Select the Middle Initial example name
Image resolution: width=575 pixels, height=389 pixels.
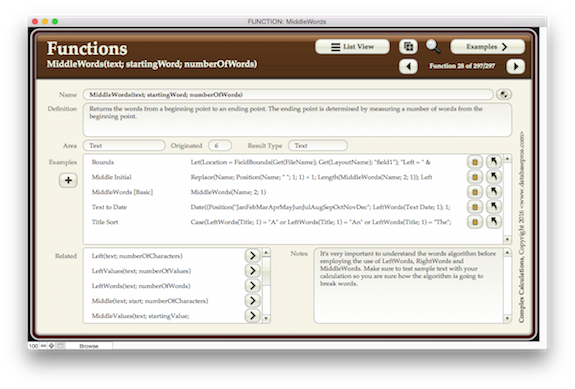click(x=111, y=177)
